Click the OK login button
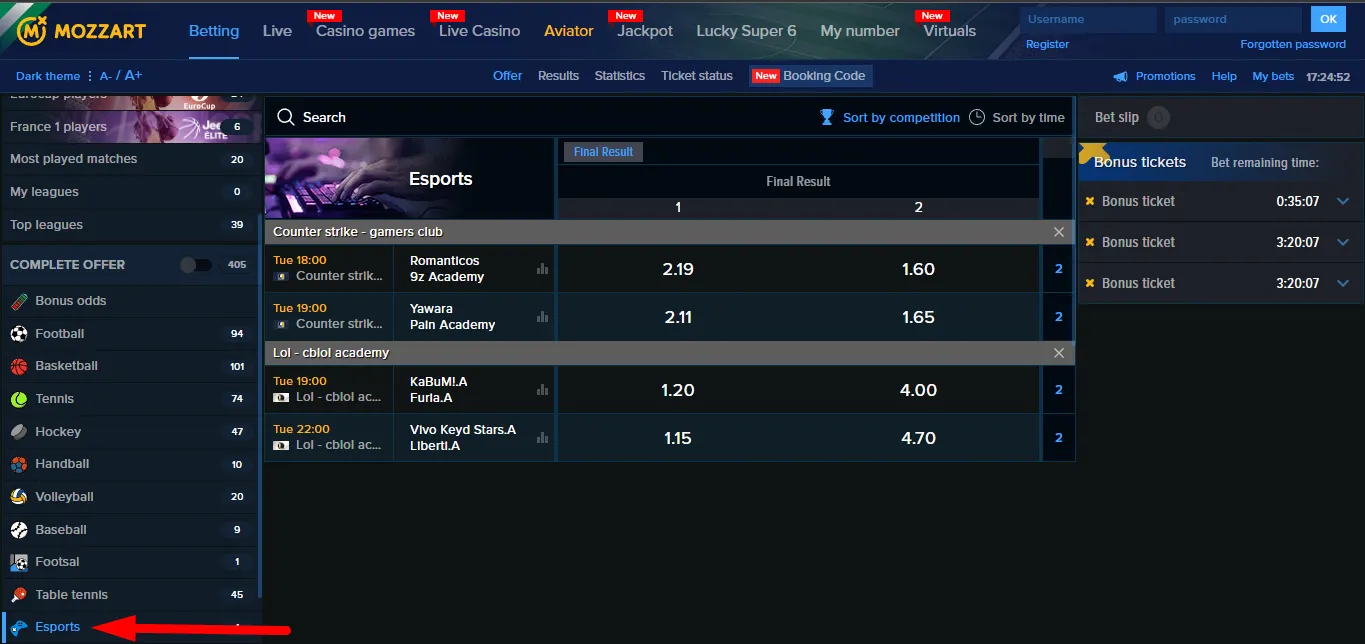 coord(1328,19)
